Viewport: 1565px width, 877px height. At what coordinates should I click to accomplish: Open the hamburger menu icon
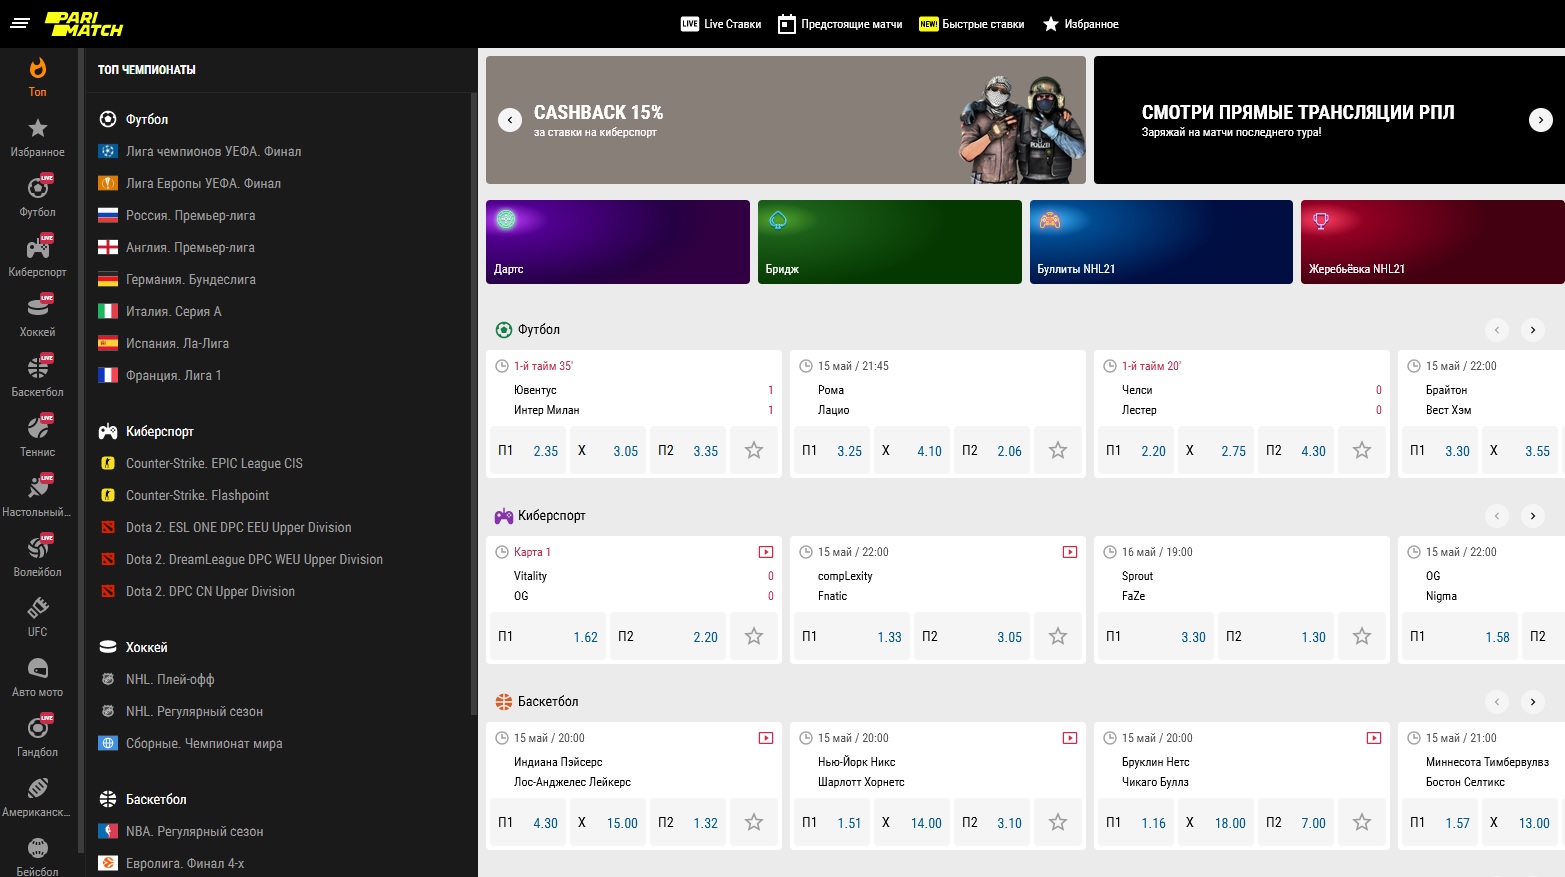pos(20,23)
